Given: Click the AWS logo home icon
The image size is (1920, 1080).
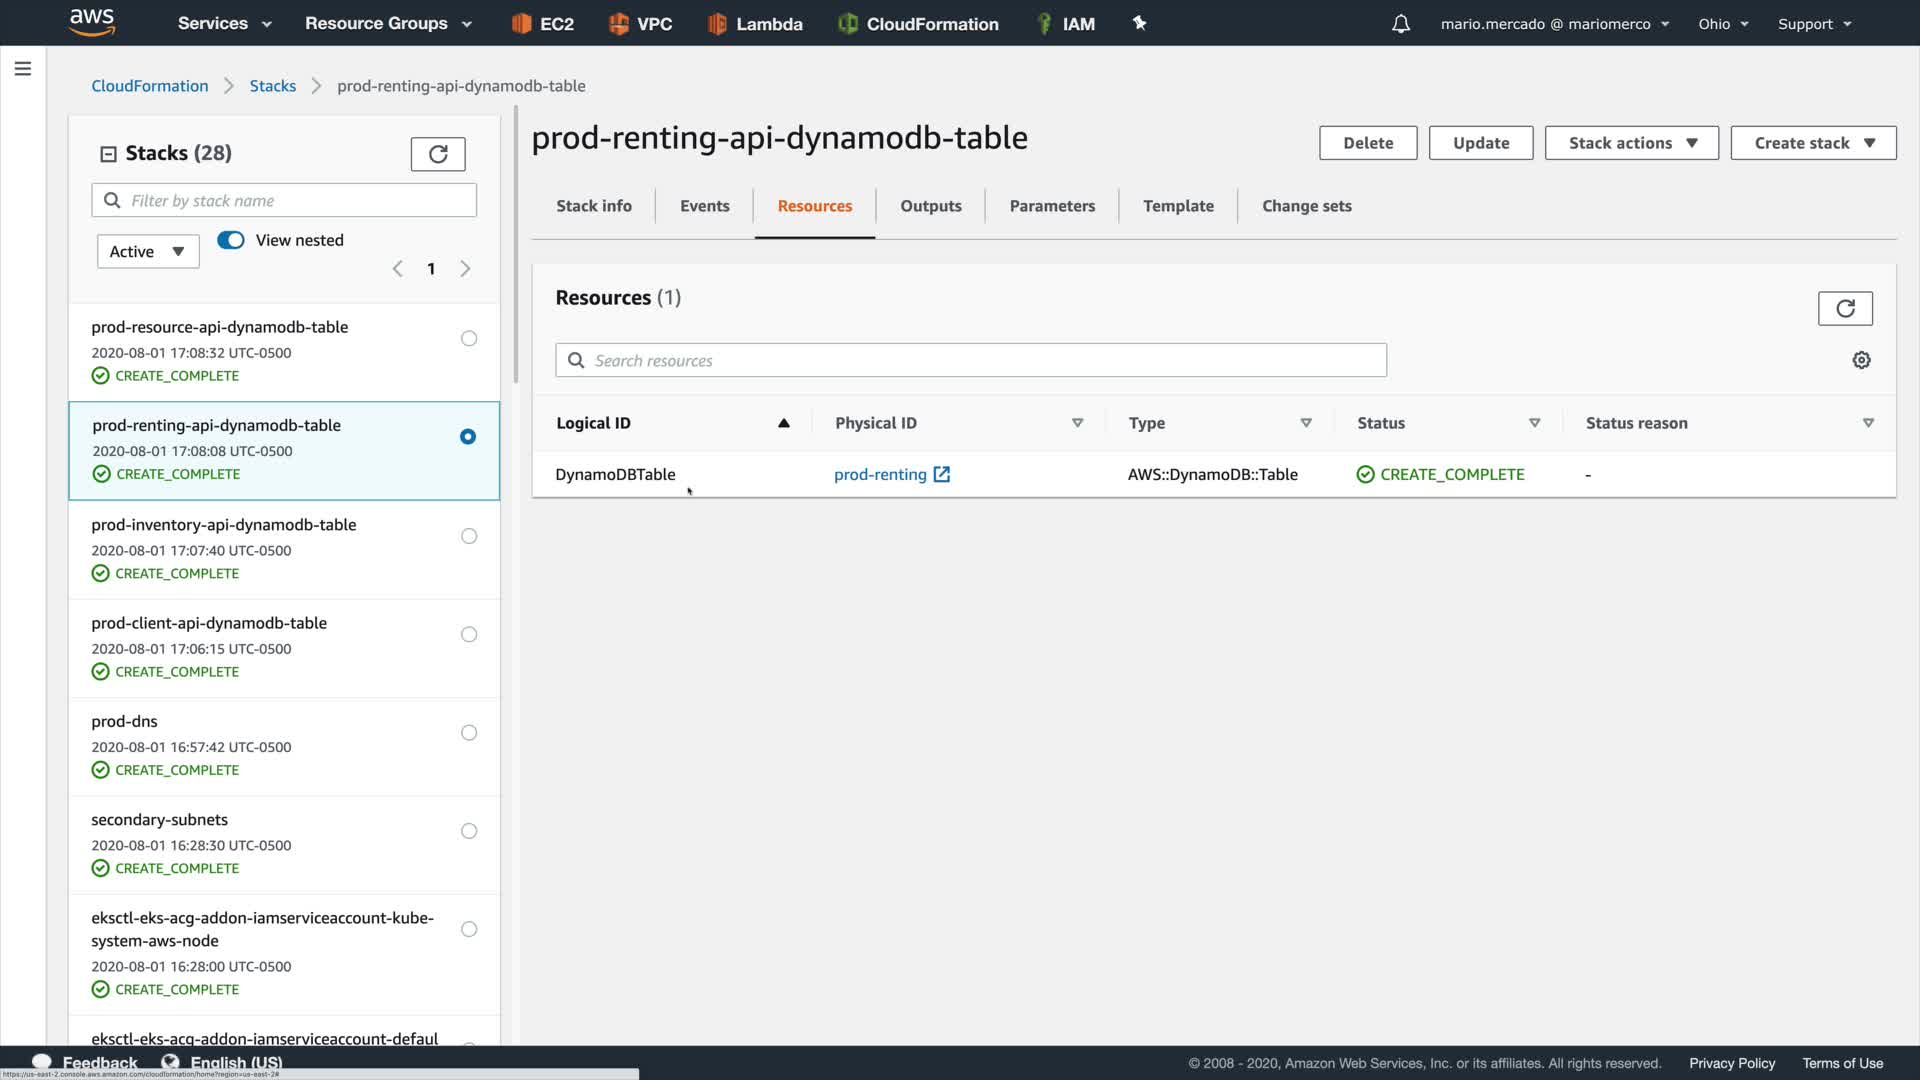Looking at the screenshot, I should (92, 22).
